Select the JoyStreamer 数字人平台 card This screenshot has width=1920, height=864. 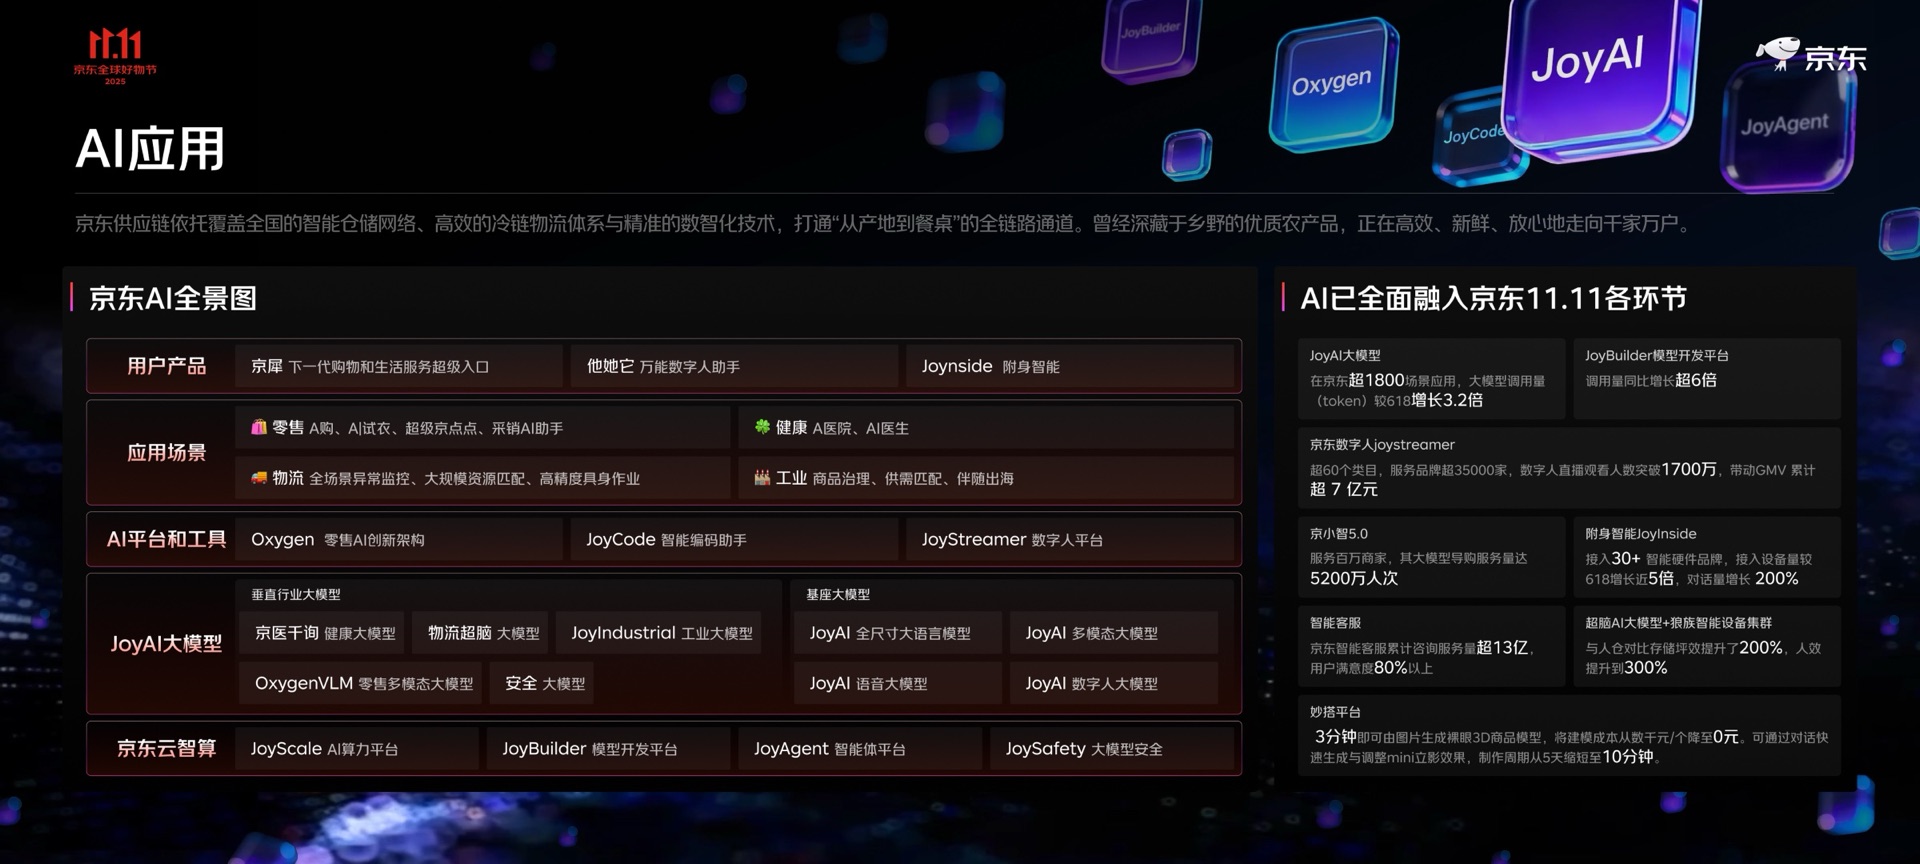(x=1069, y=539)
